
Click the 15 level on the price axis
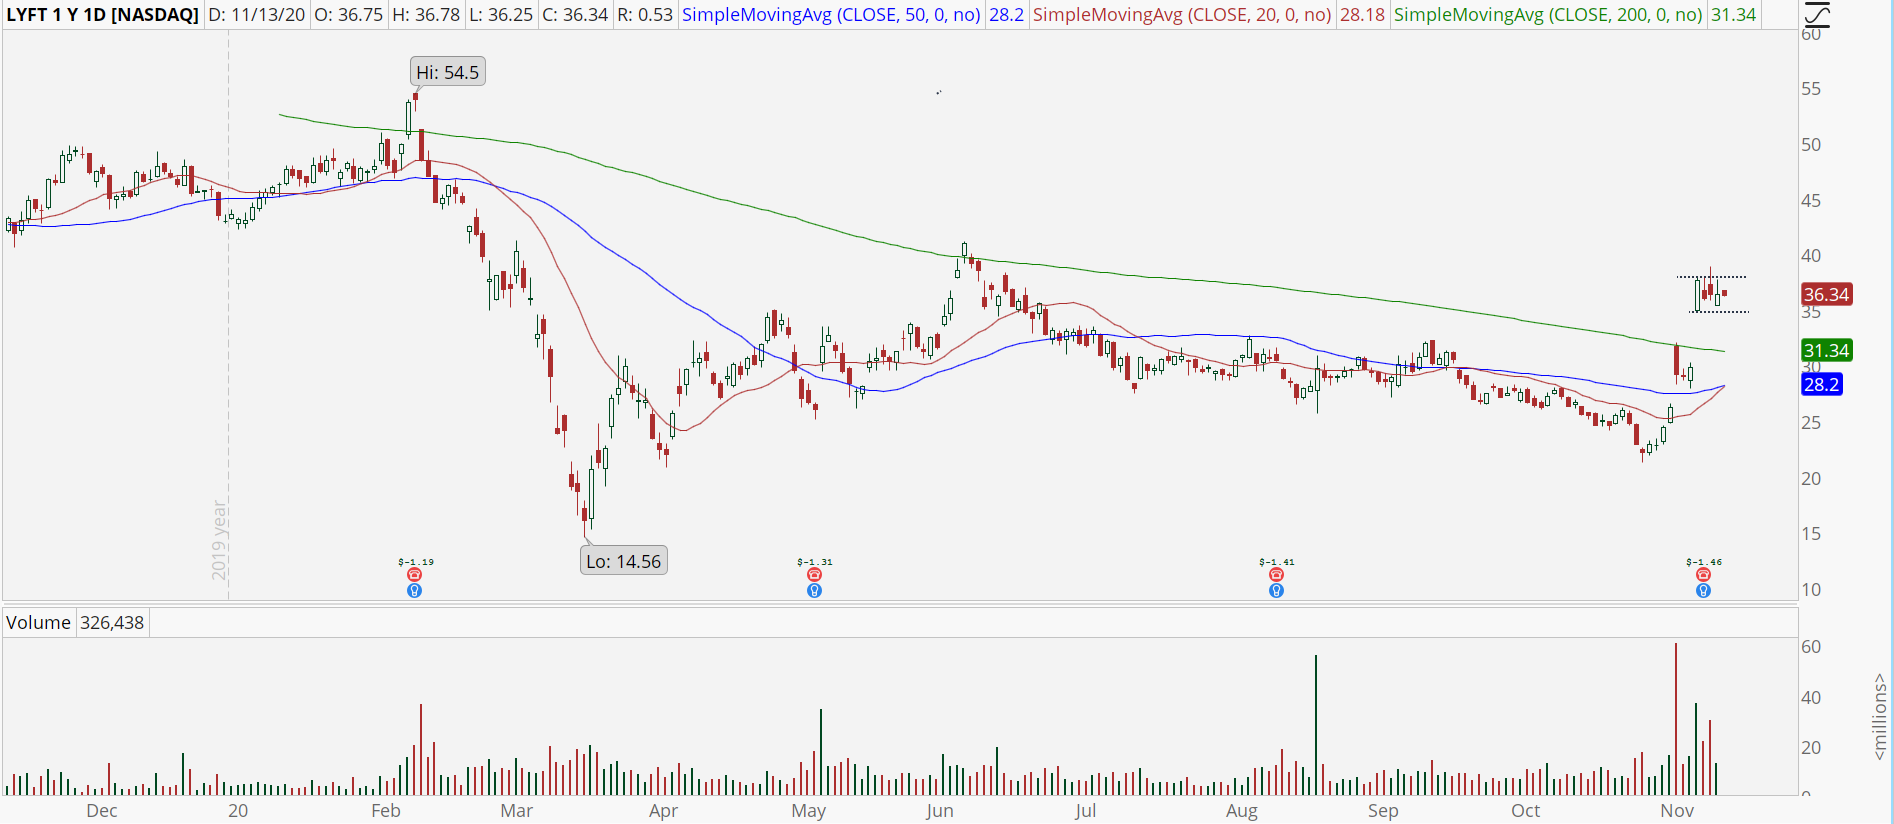pos(1811,534)
